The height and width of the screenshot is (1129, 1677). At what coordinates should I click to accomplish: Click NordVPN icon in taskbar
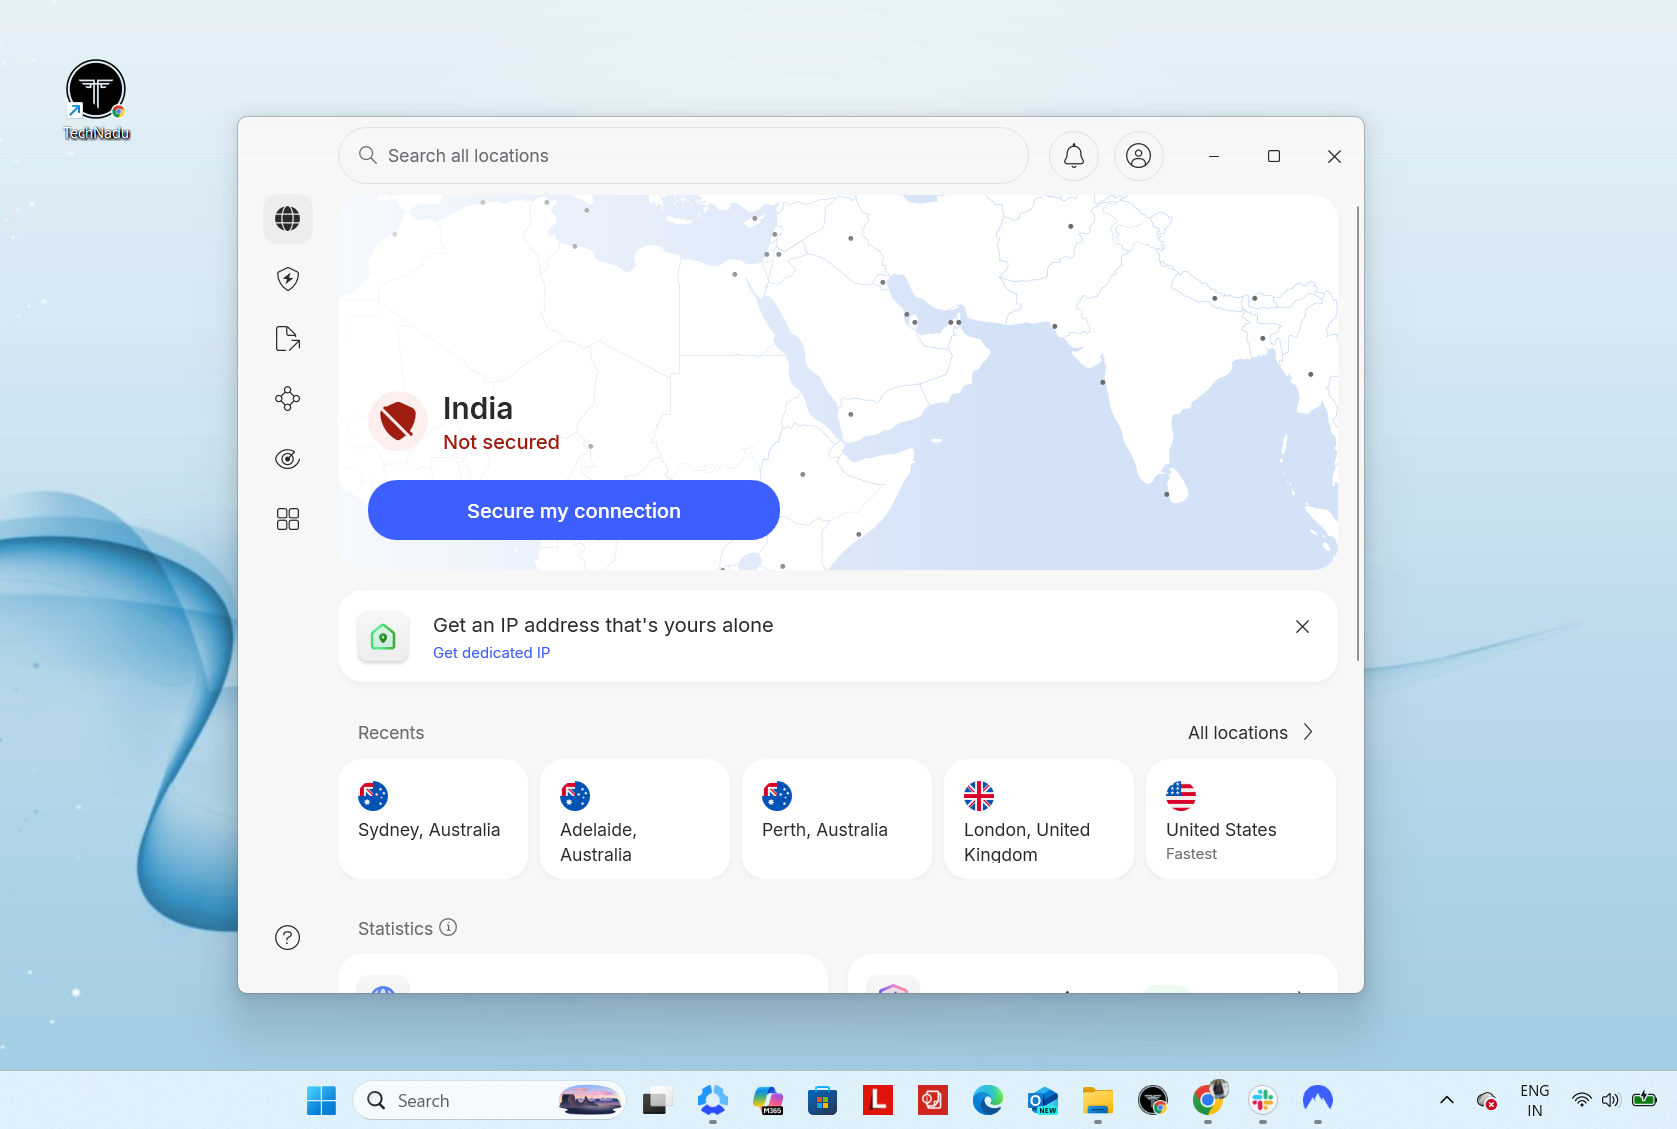(x=1318, y=1100)
